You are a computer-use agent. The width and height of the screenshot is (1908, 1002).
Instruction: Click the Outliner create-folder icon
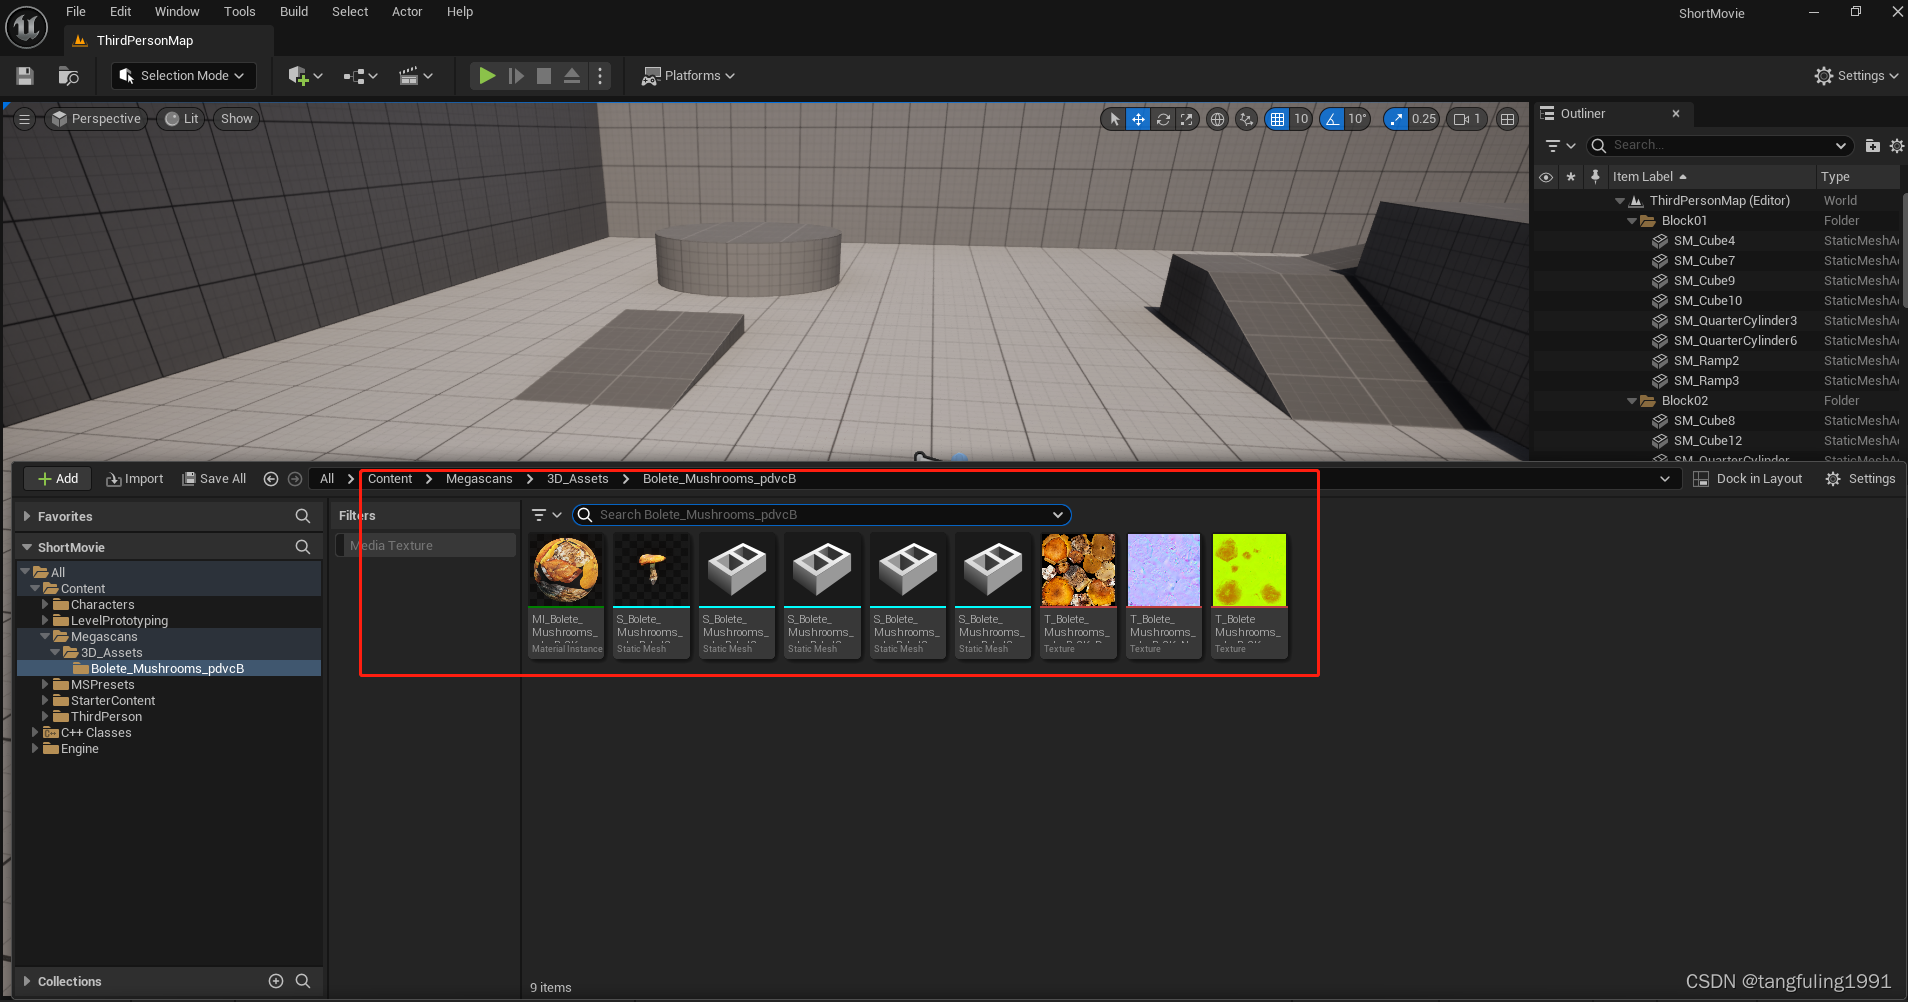coord(1873,146)
